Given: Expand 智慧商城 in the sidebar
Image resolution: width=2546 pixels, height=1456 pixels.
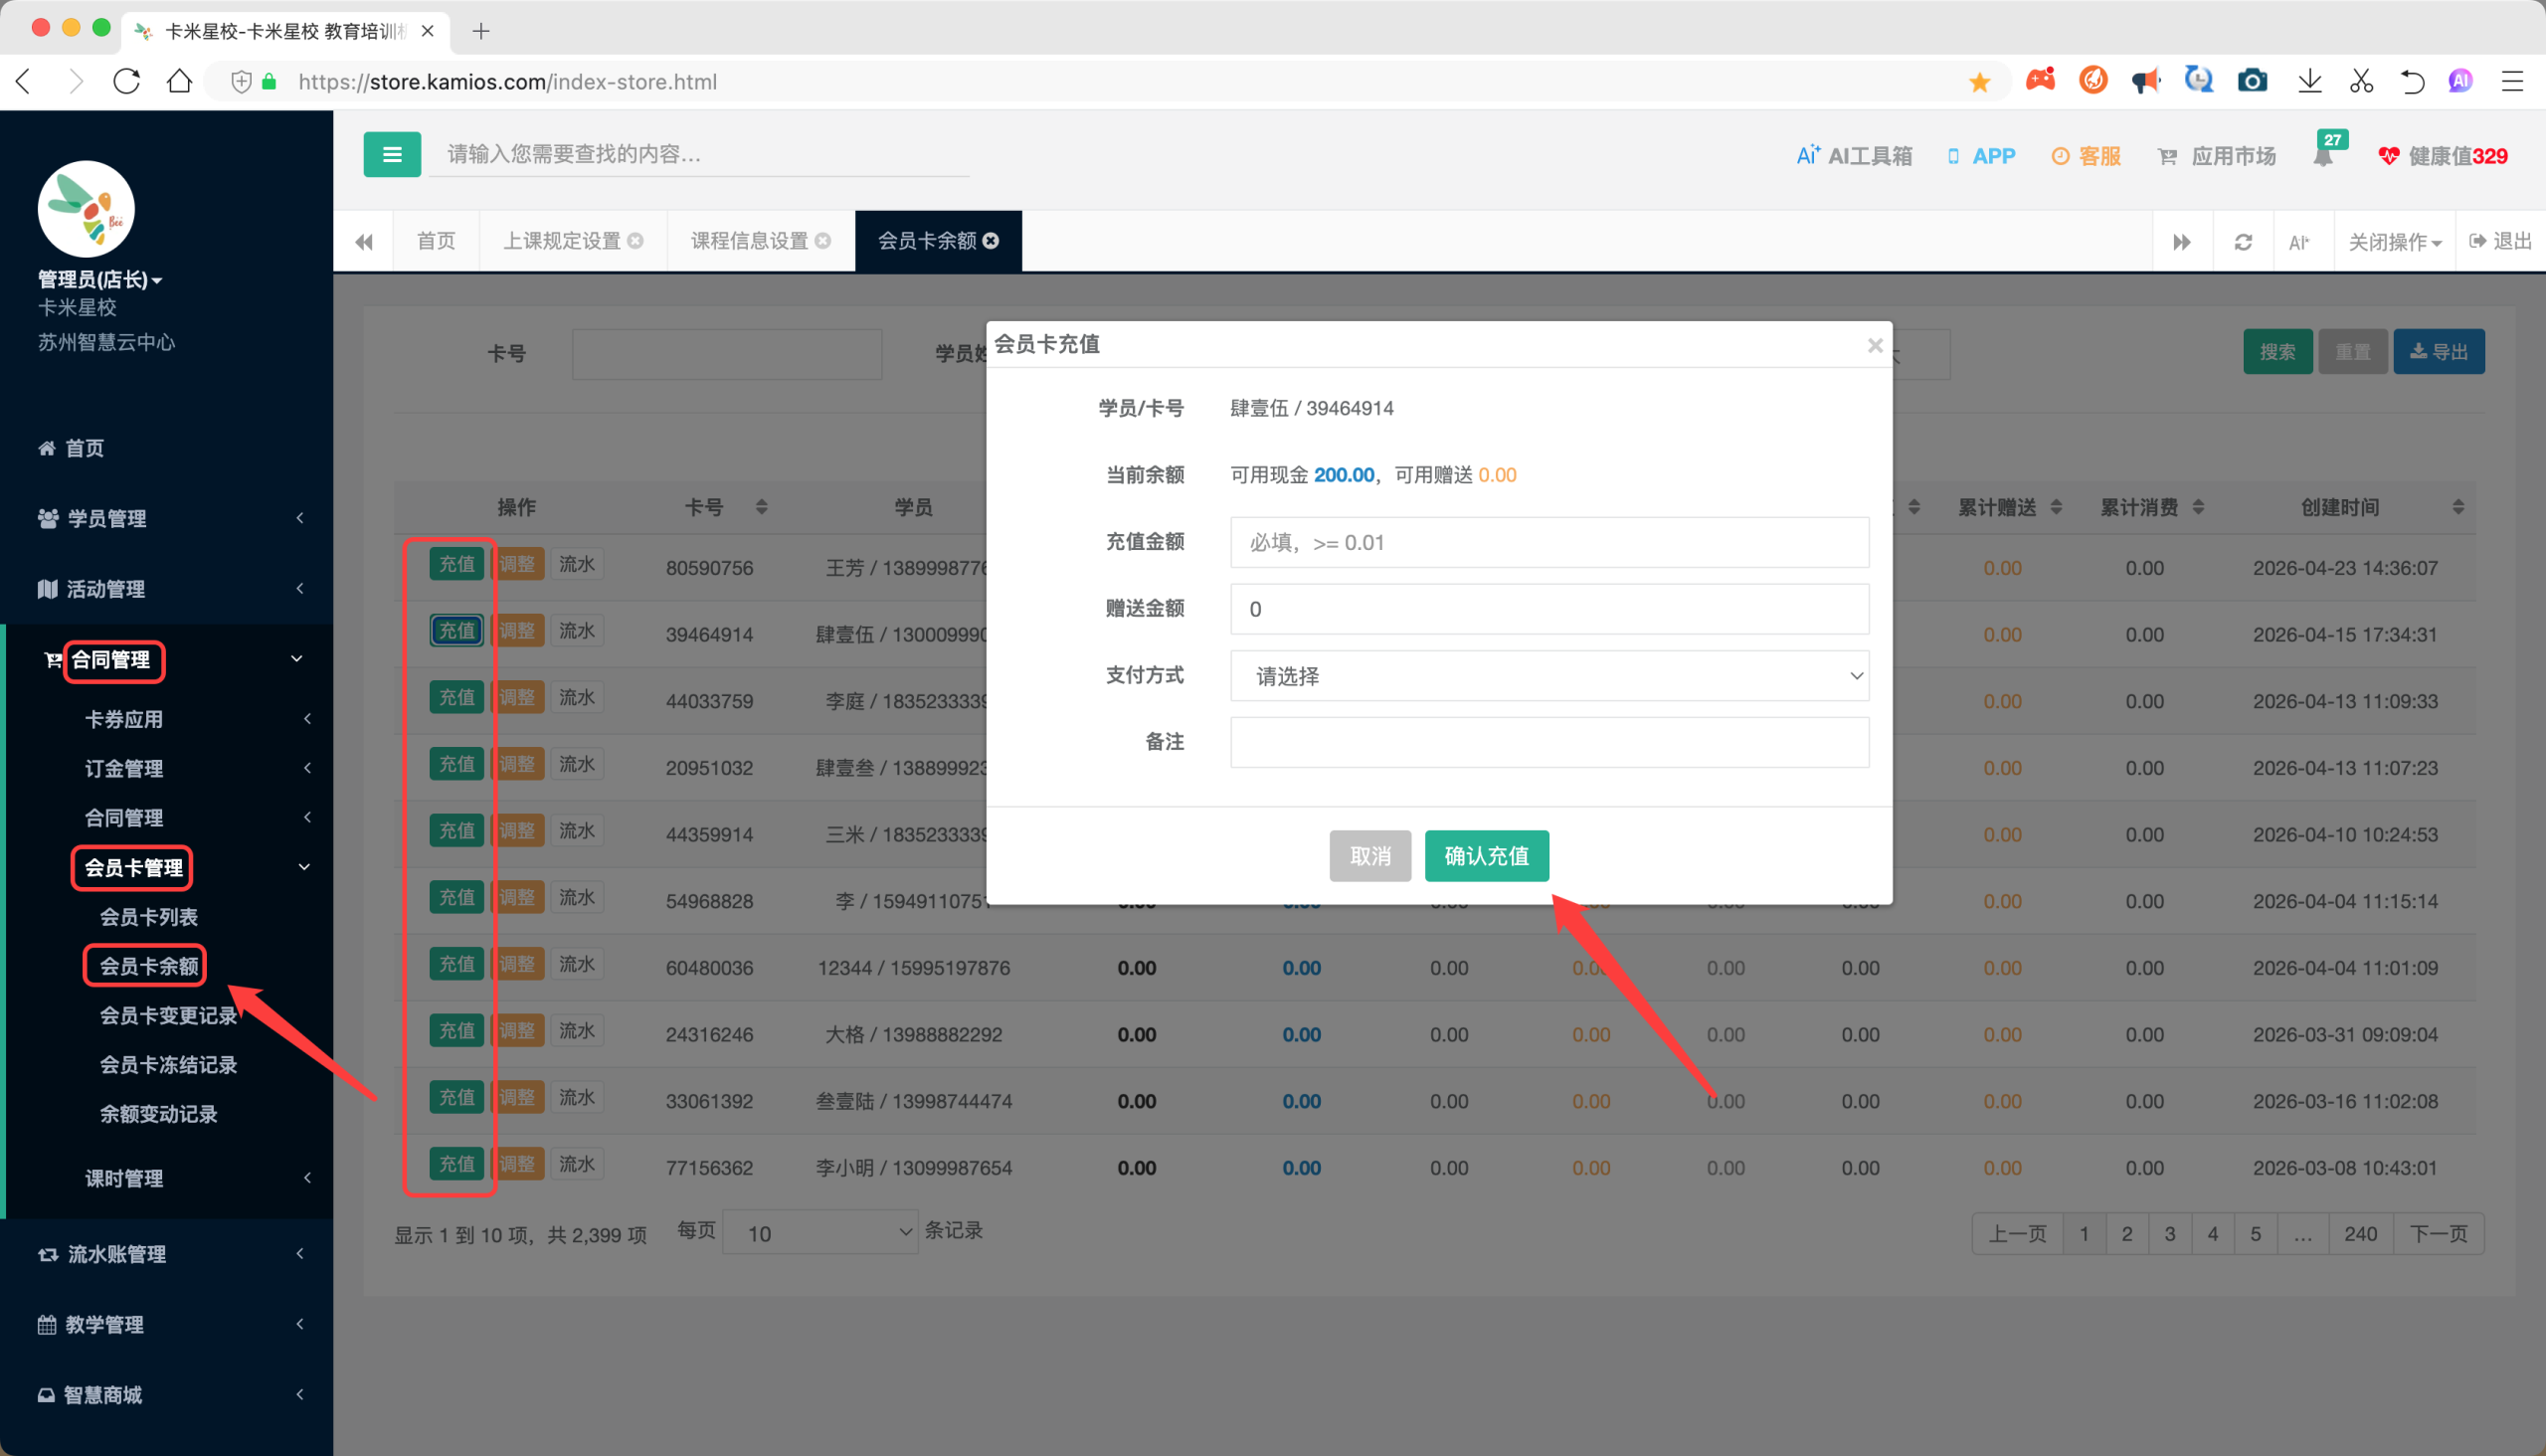Looking at the screenshot, I should coord(166,1395).
